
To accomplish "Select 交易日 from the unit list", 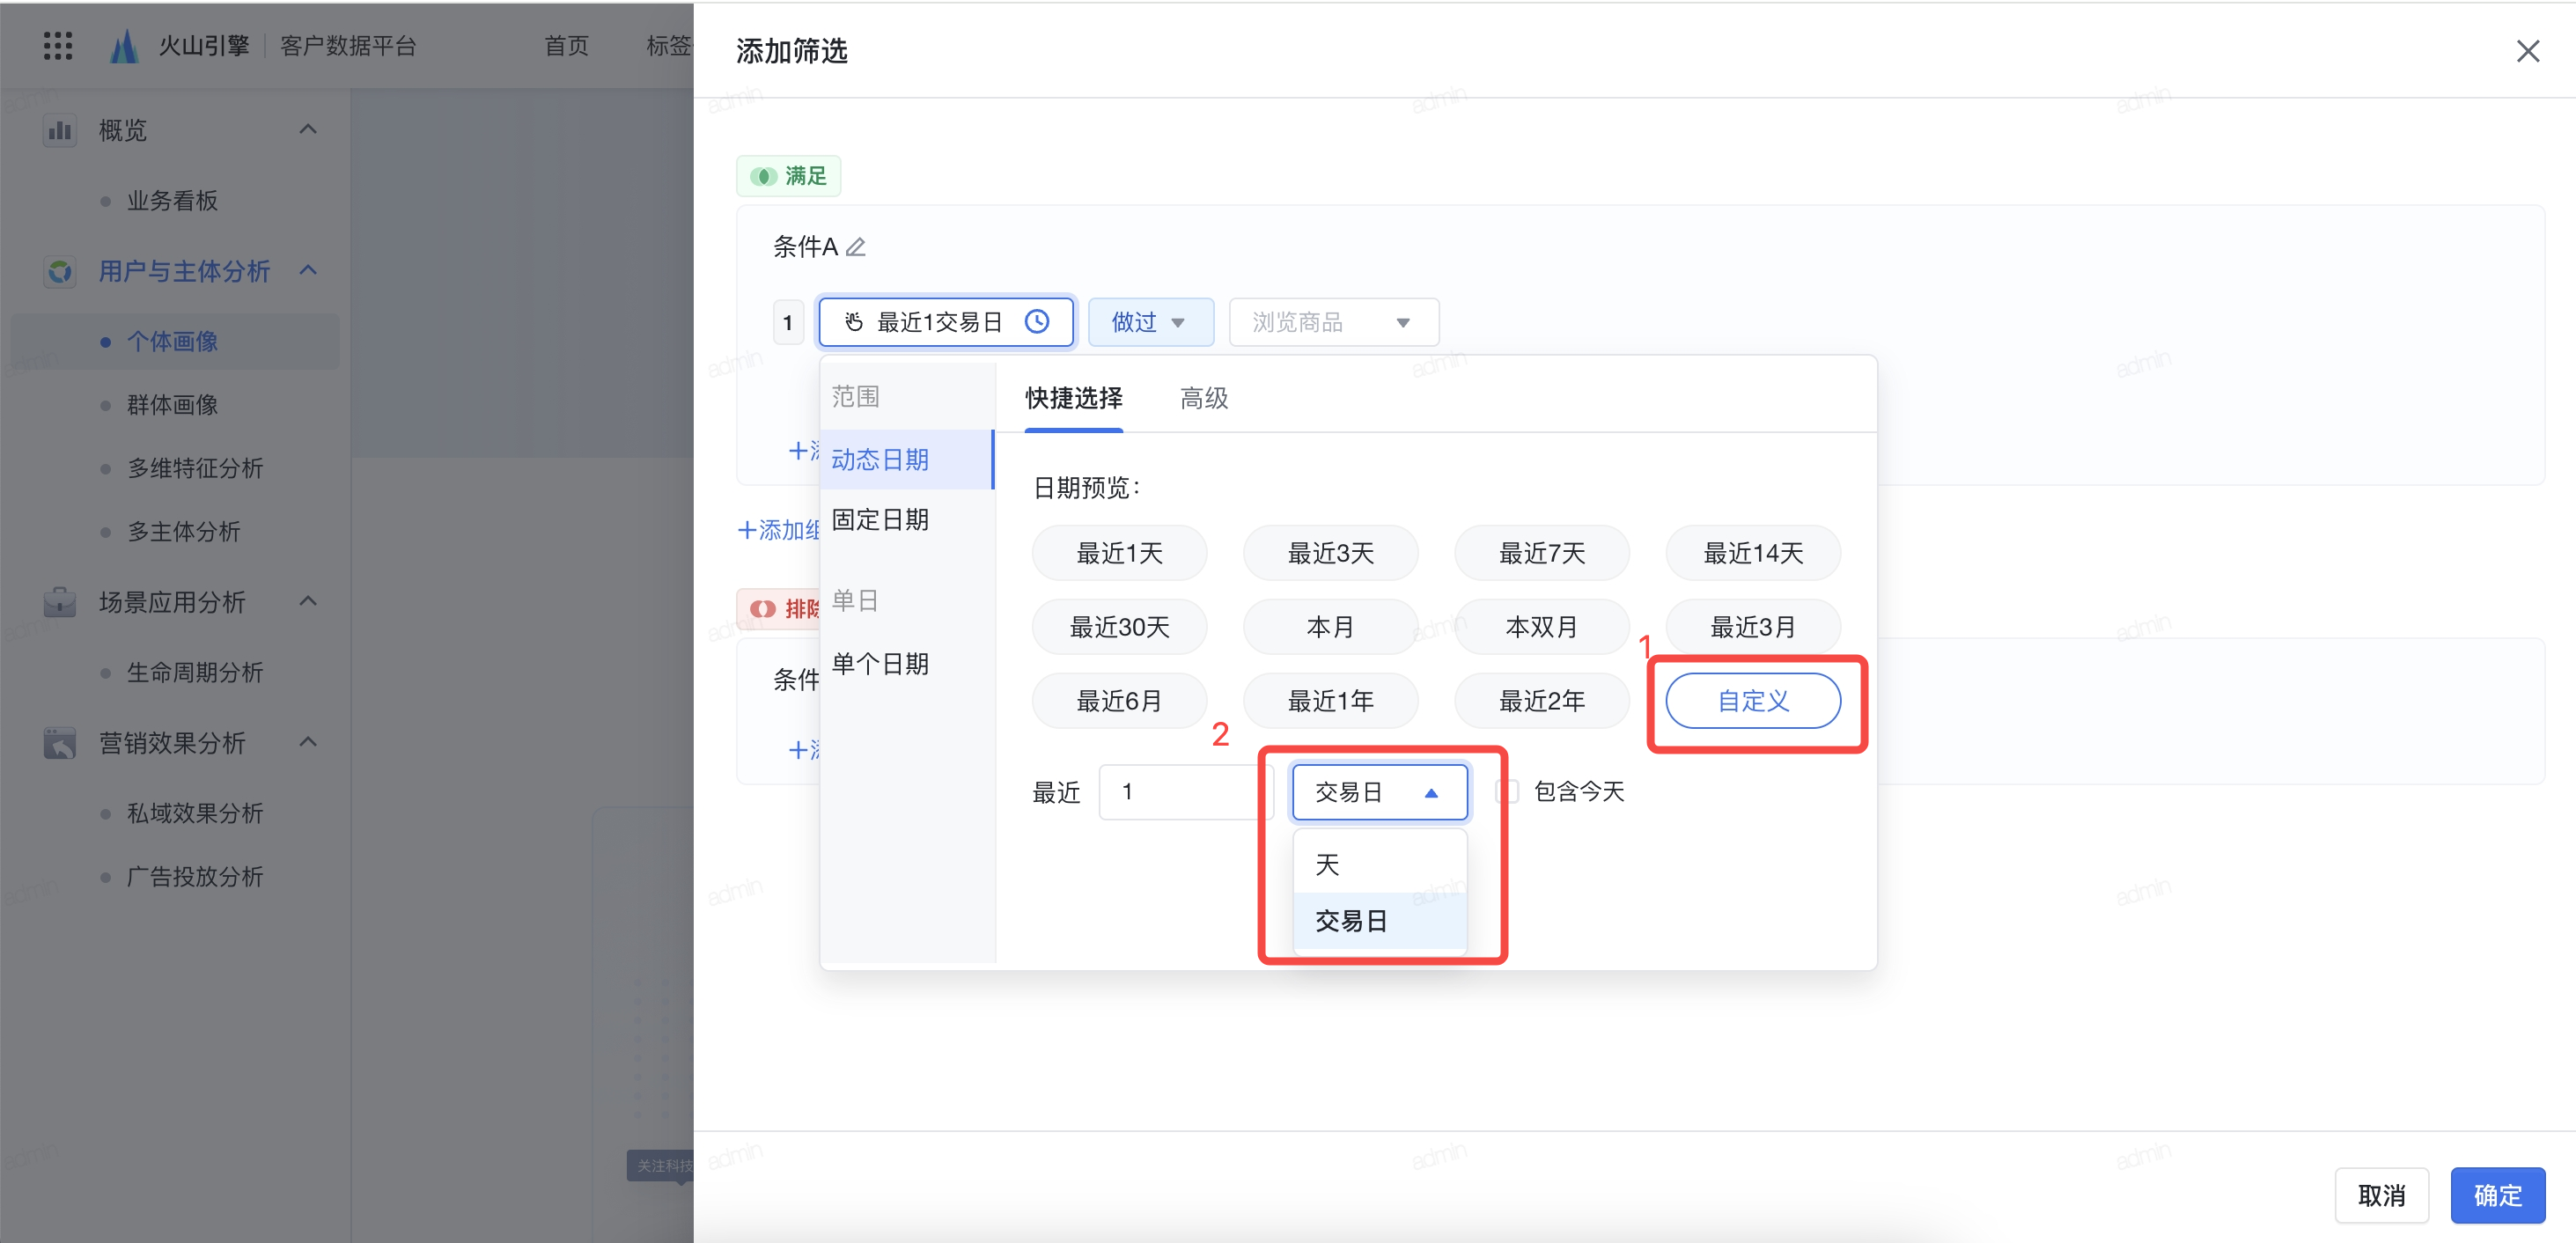I will [1380, 921].
